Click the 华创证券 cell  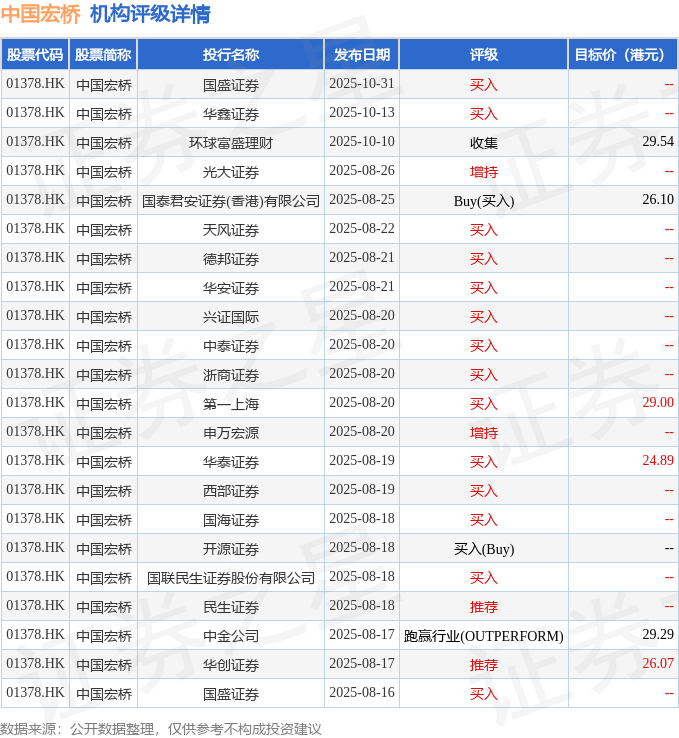231,665
